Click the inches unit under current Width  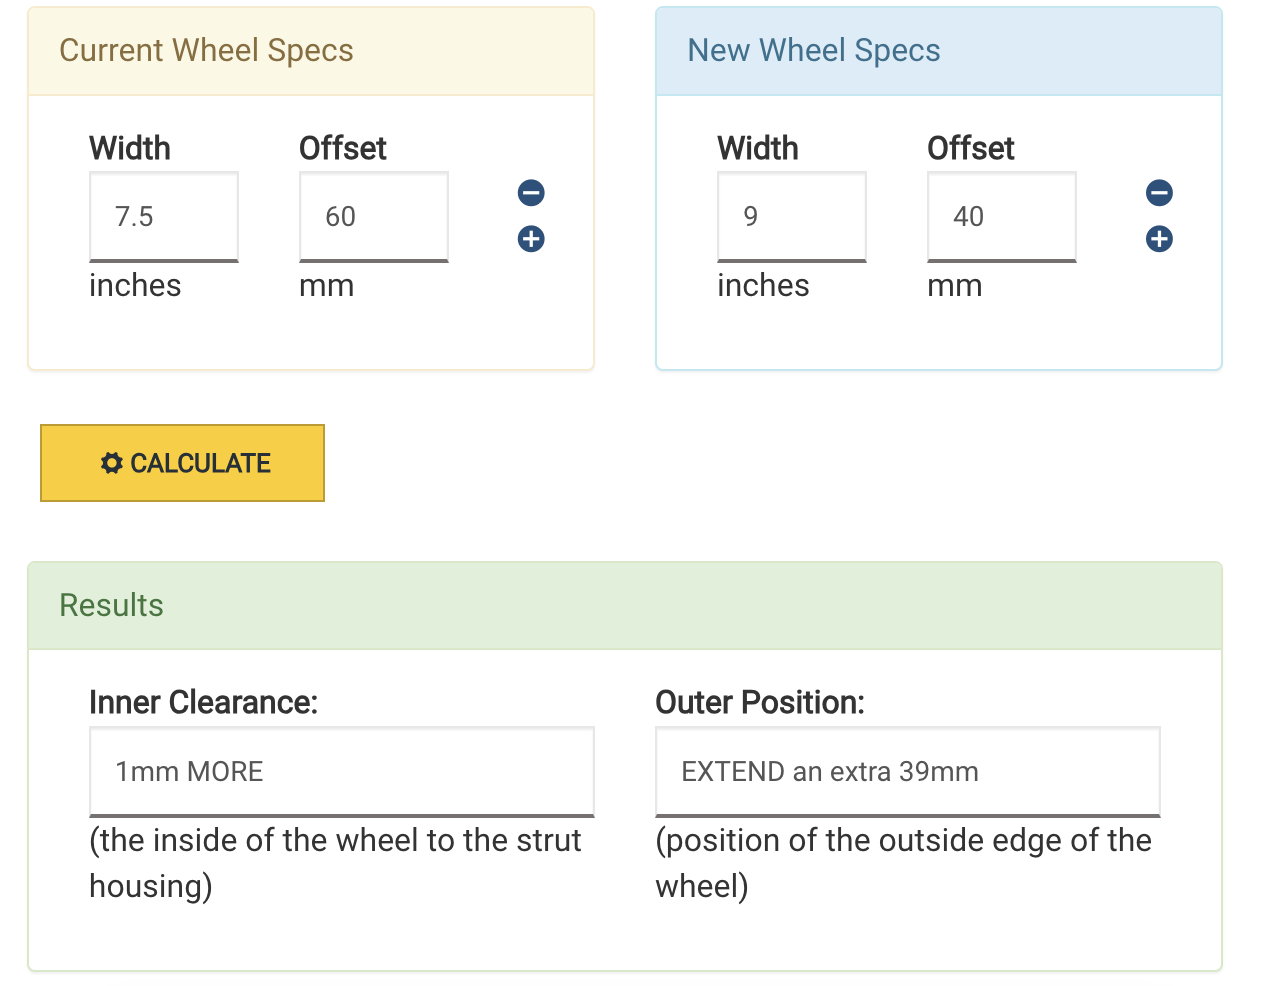135,285
